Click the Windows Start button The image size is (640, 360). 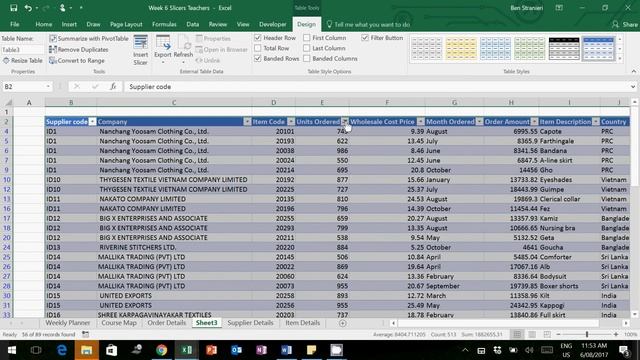click(x=11, y=350)
